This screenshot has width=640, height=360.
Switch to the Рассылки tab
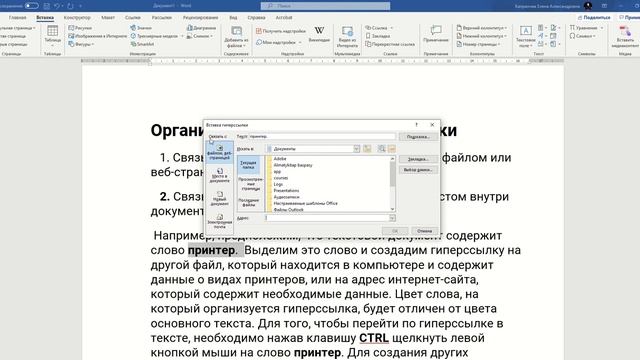point(162,18)
